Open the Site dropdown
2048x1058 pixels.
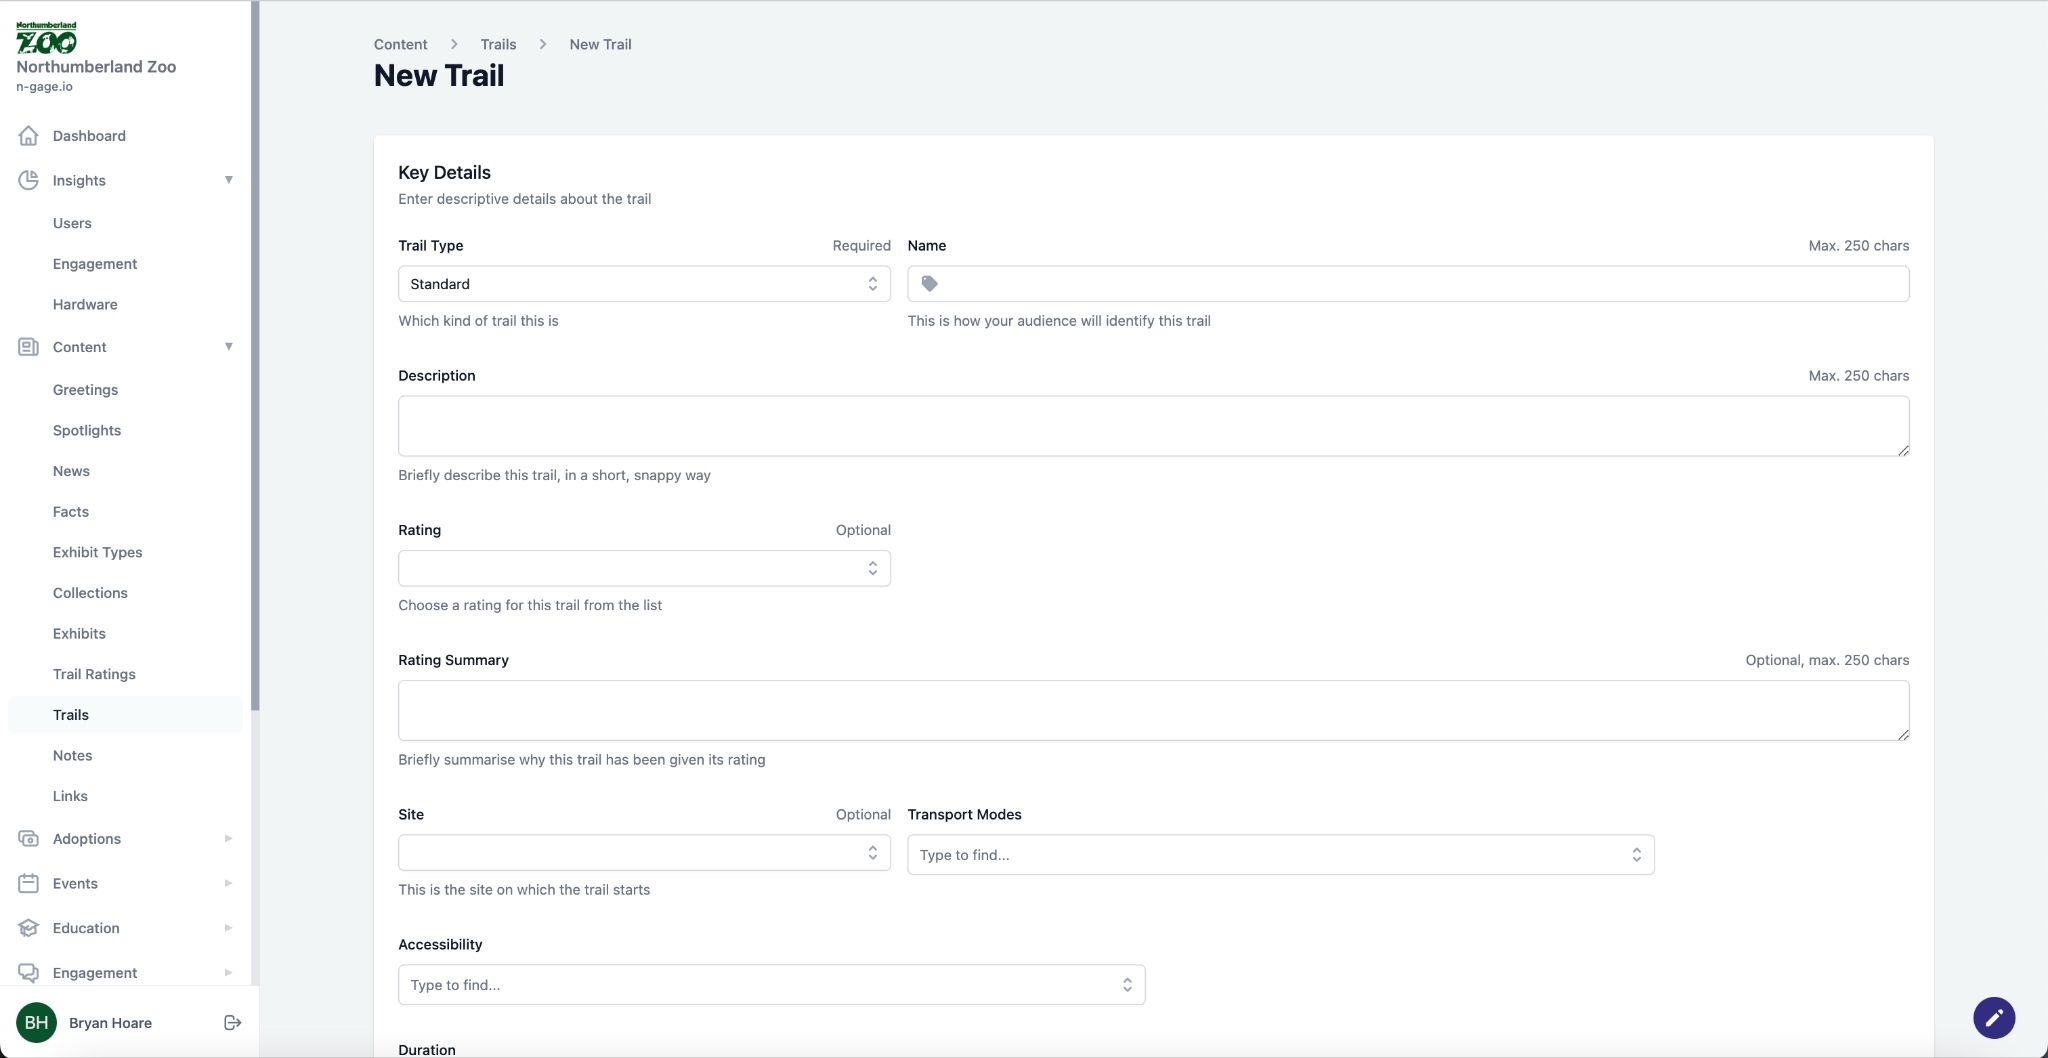coord(643,853)
